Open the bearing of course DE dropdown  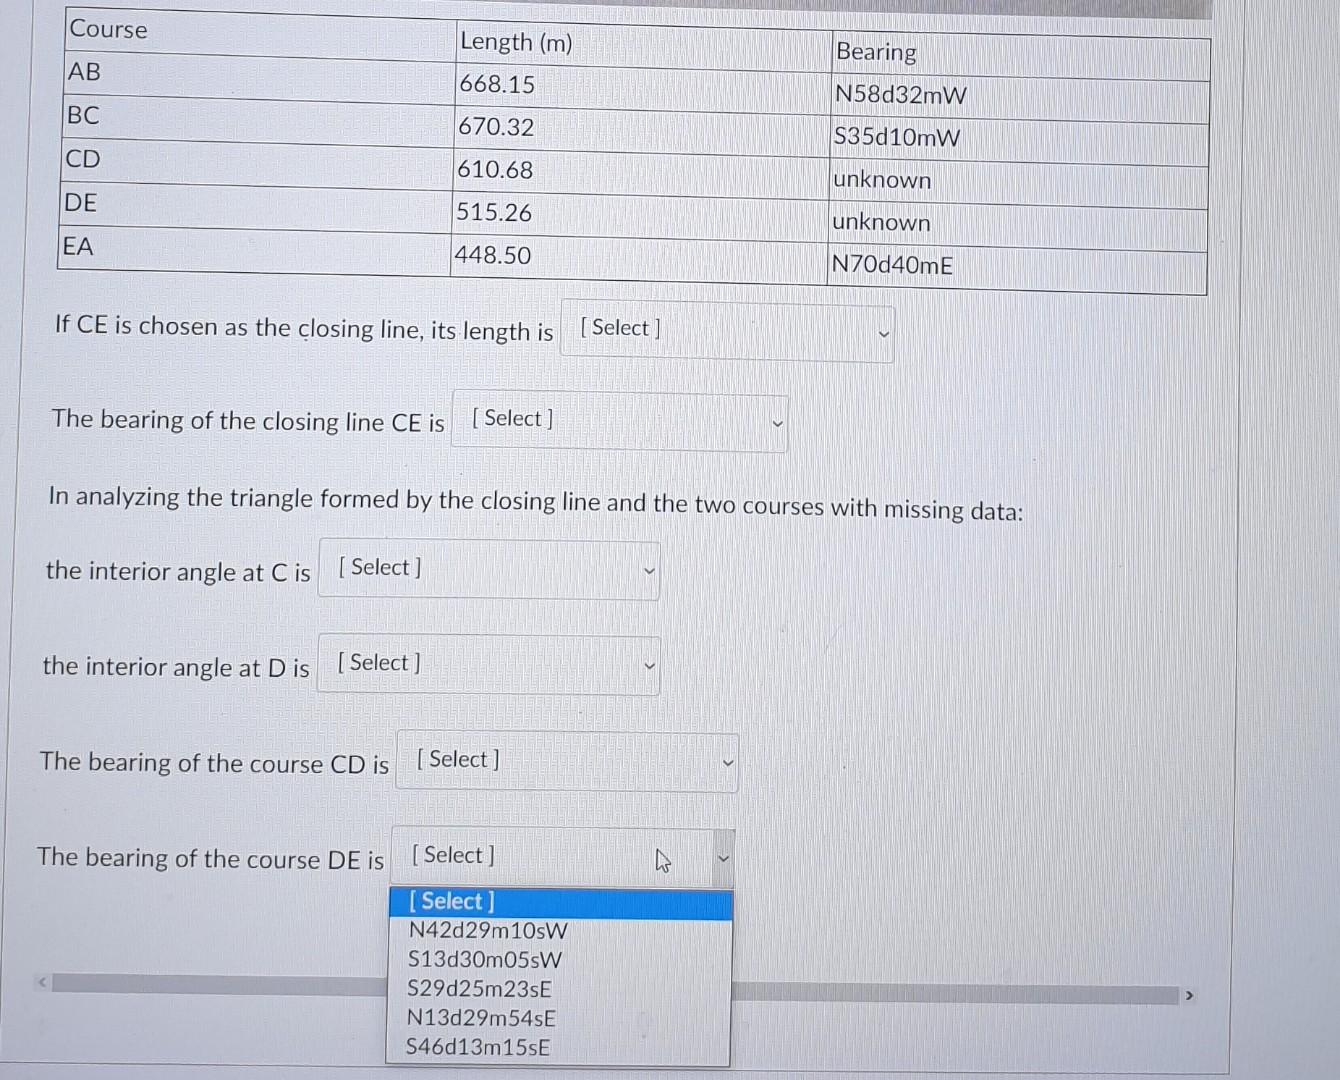click(x=562, y=856)
